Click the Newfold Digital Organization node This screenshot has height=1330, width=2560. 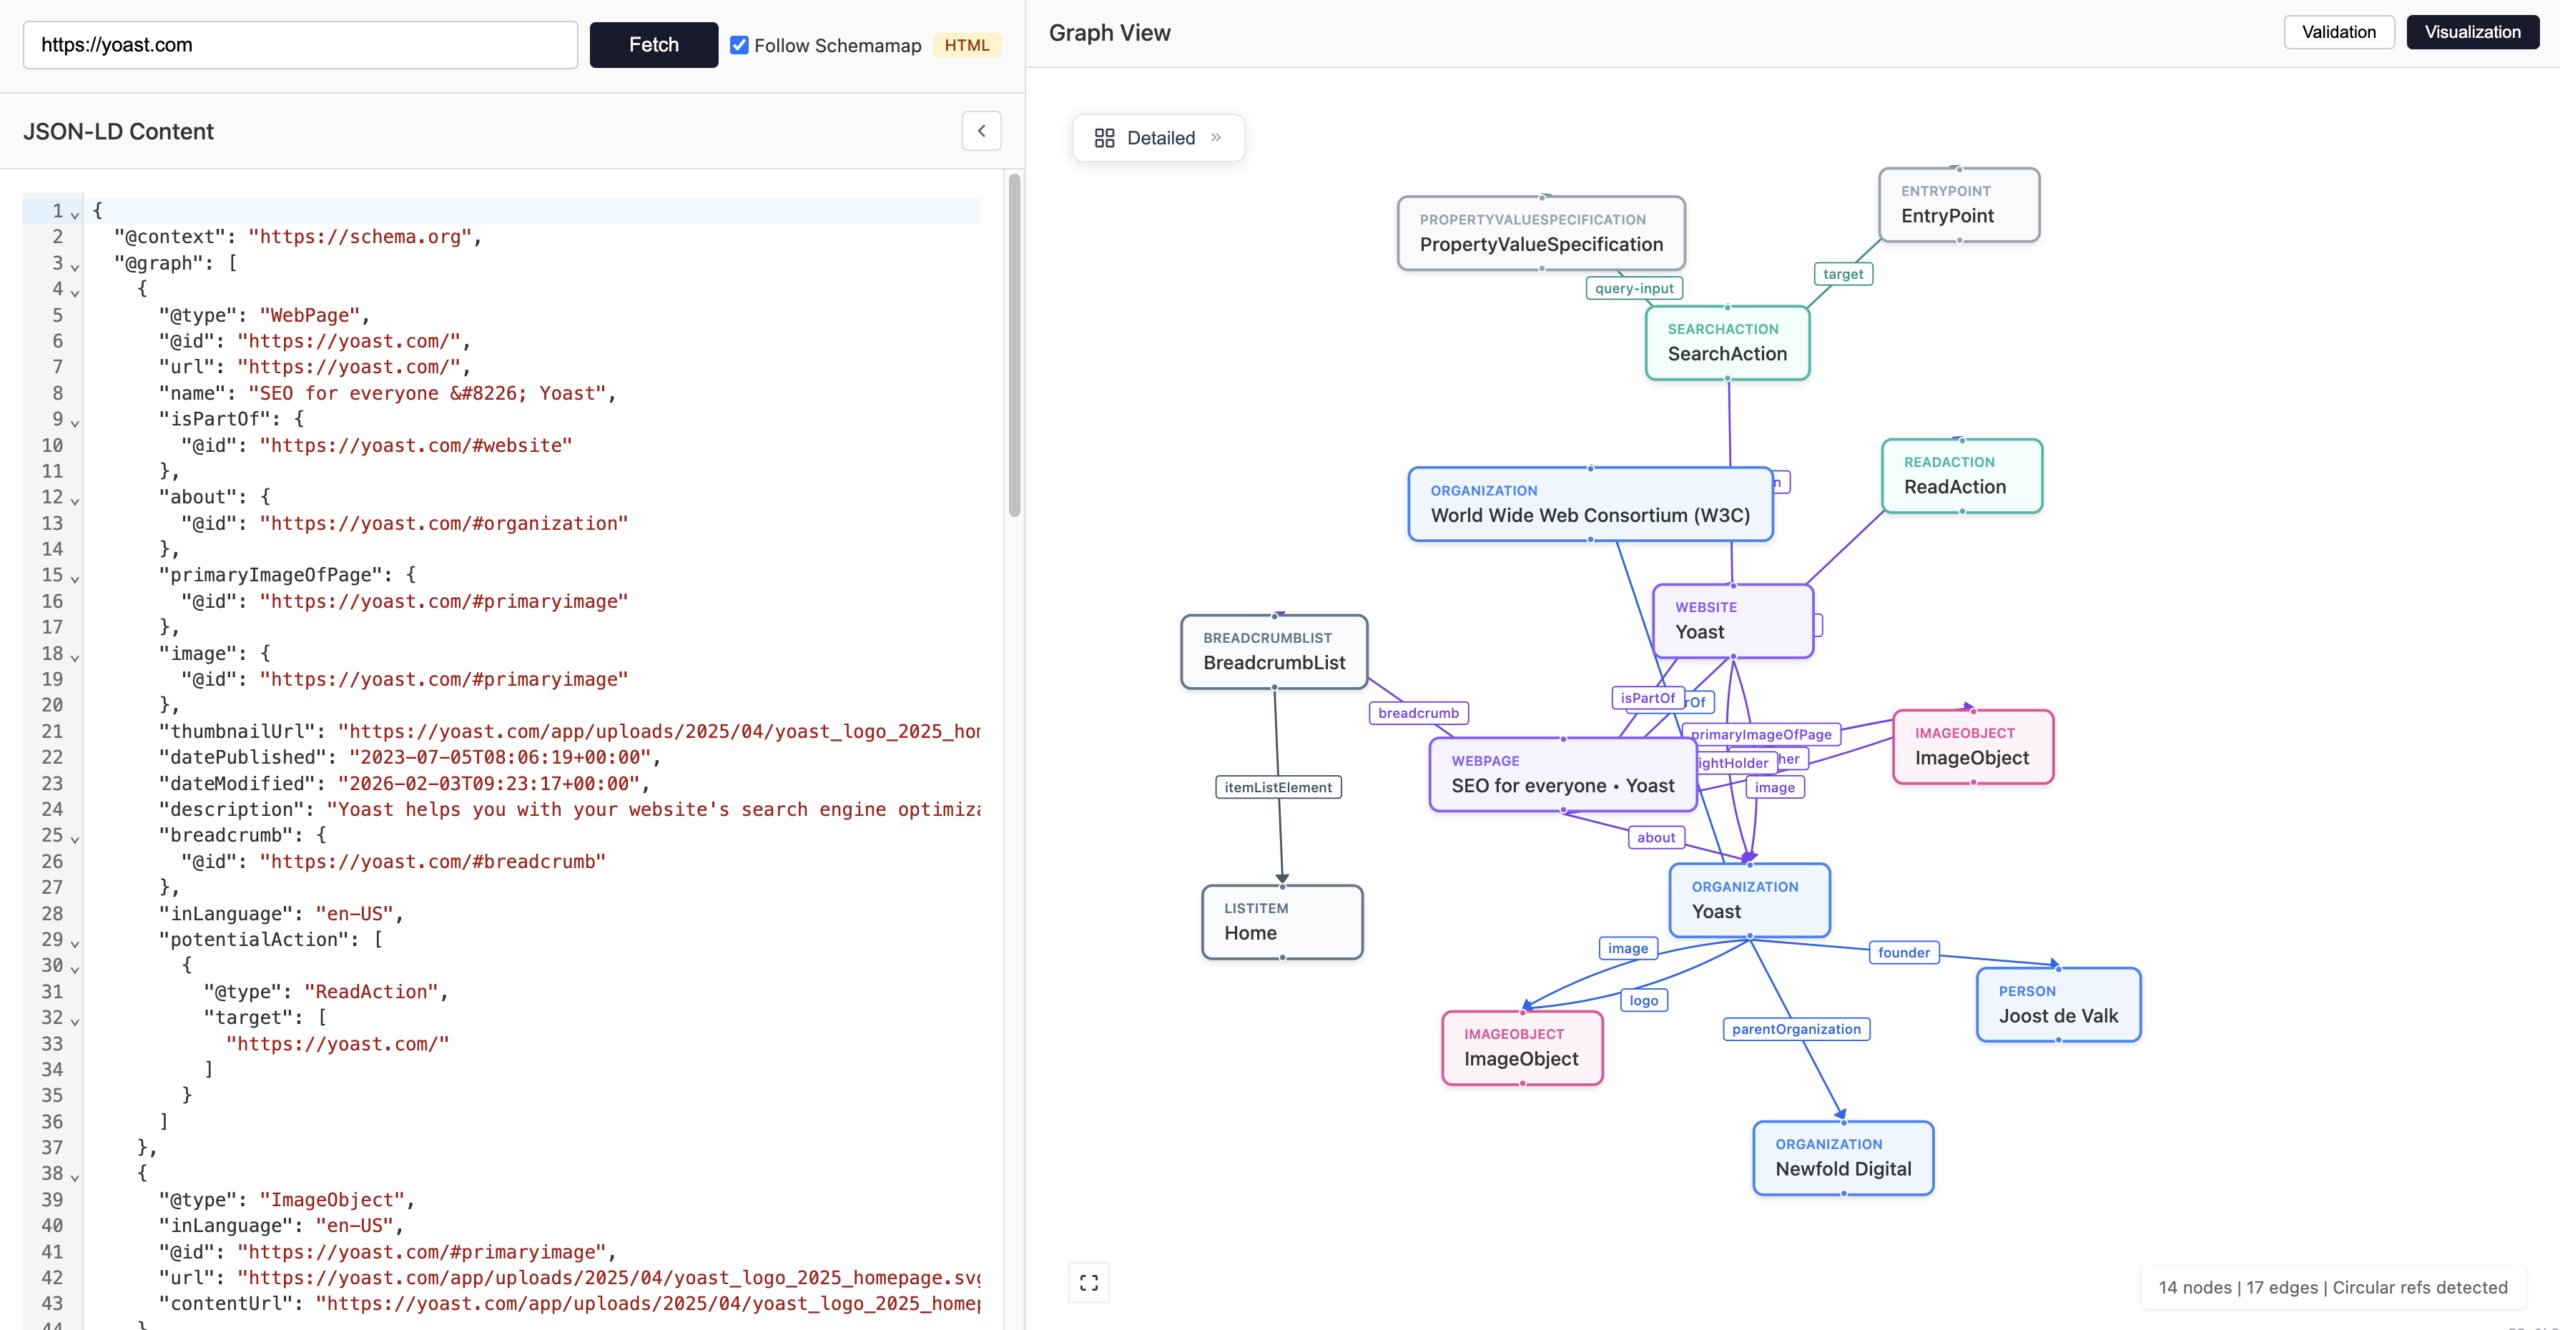(1843, 1158)
